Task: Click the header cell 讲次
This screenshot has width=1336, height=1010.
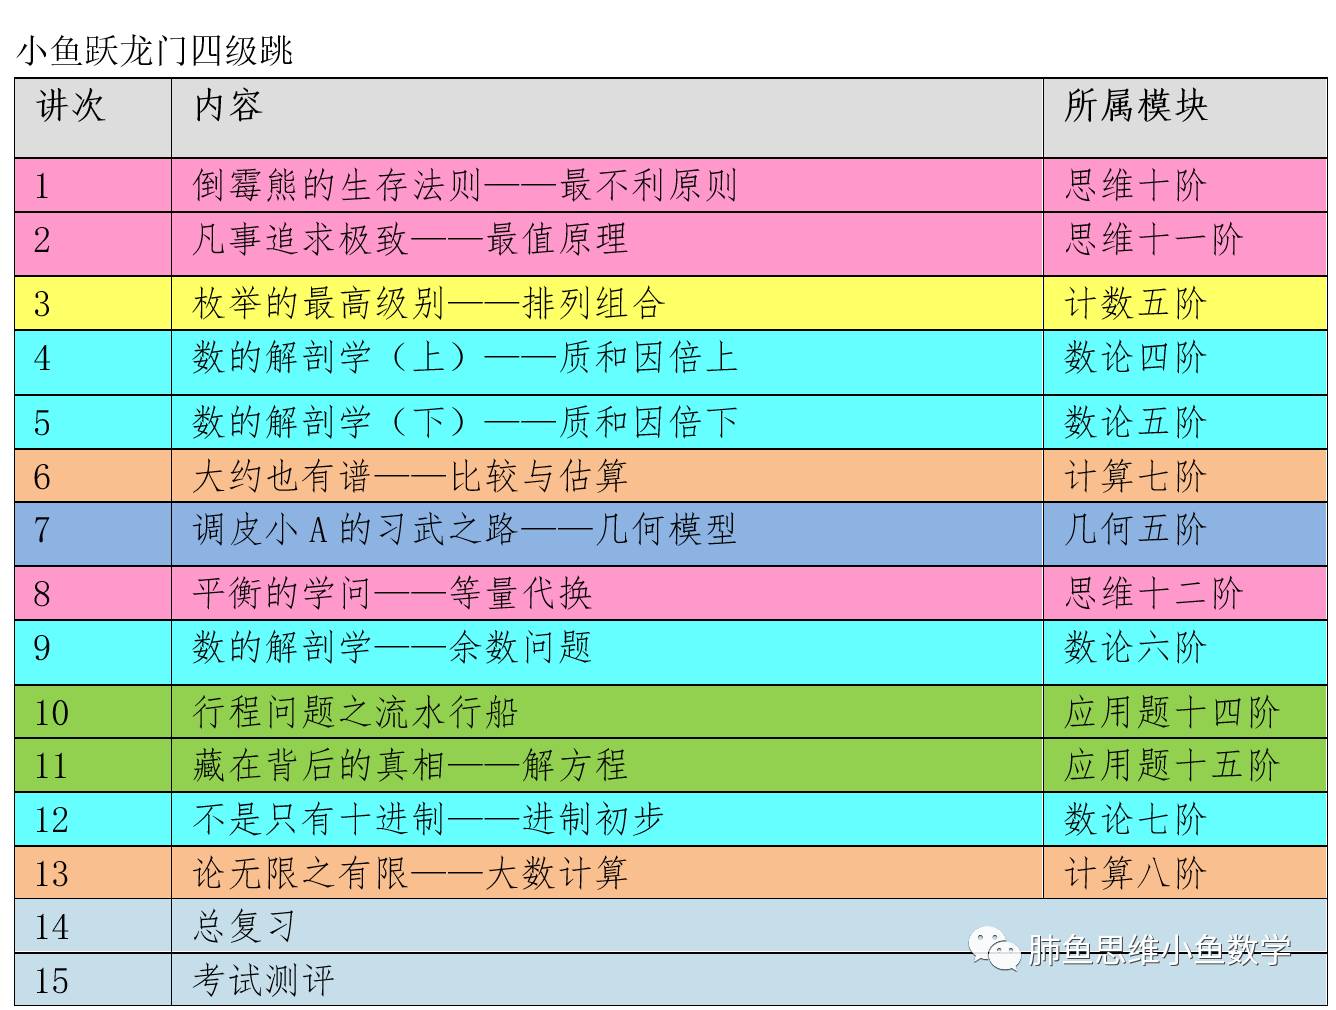Action: pos(93,118)
